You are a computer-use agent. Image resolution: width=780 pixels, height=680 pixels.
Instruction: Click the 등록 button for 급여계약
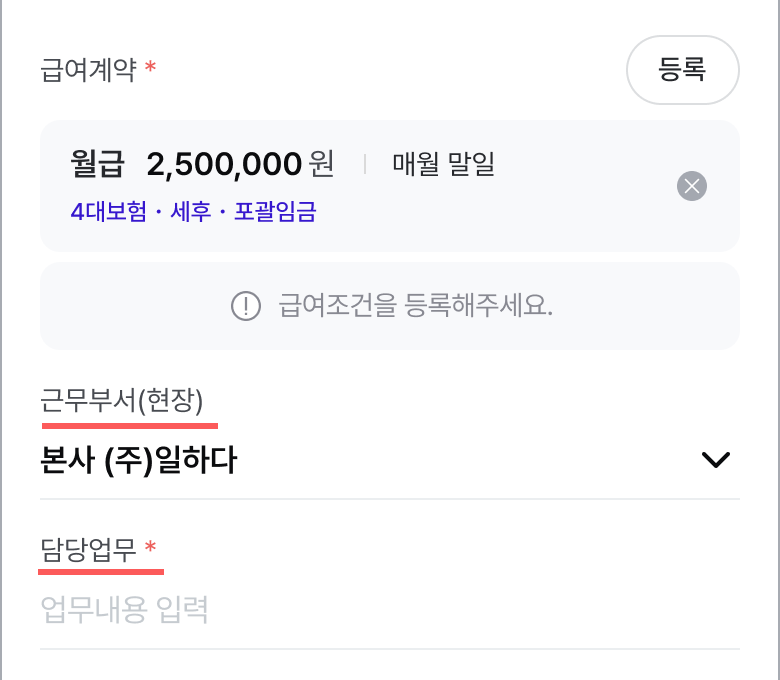pos(682,70)
